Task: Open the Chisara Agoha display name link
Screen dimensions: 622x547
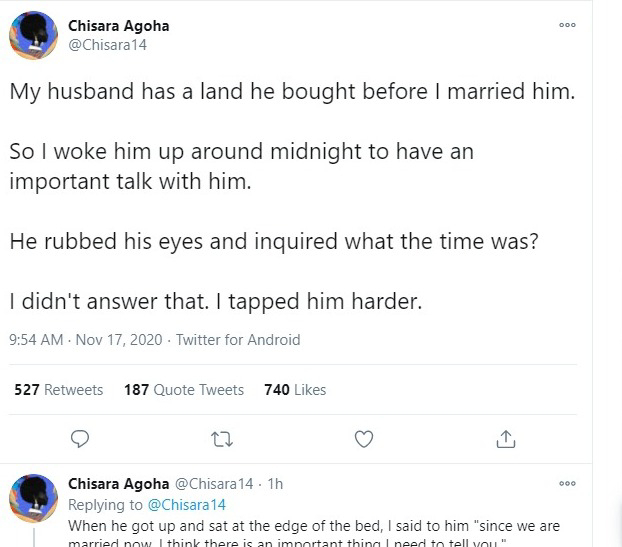Action: click(116, 24)
